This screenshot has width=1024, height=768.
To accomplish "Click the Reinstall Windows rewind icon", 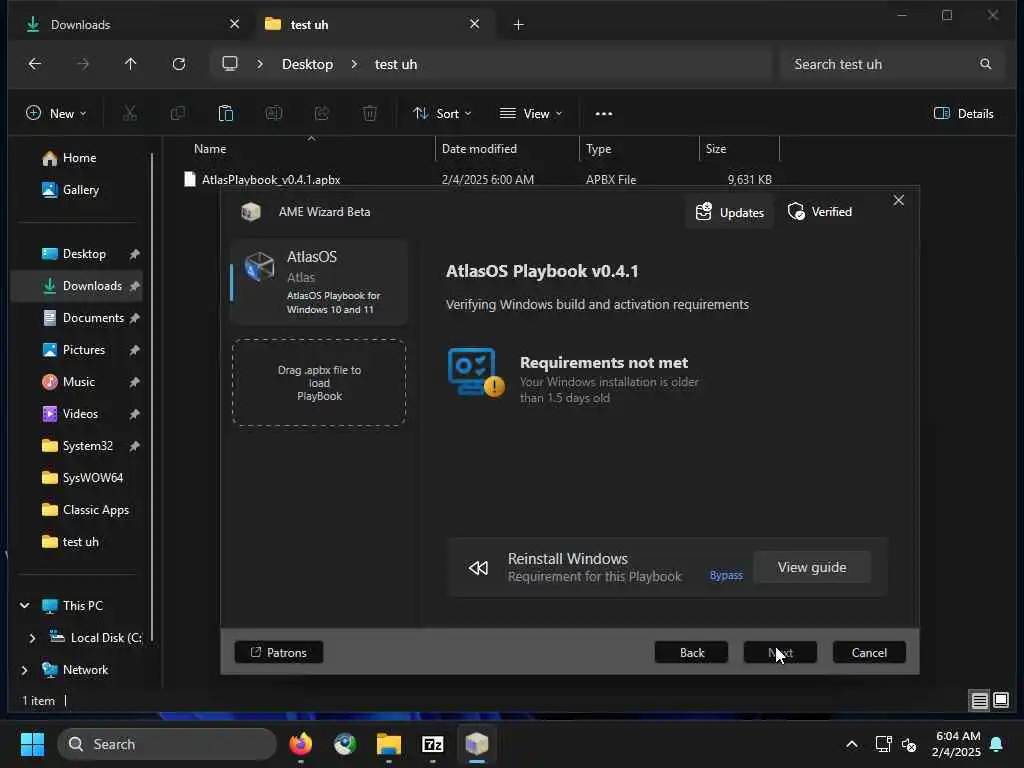I will (x=478, y=568).
